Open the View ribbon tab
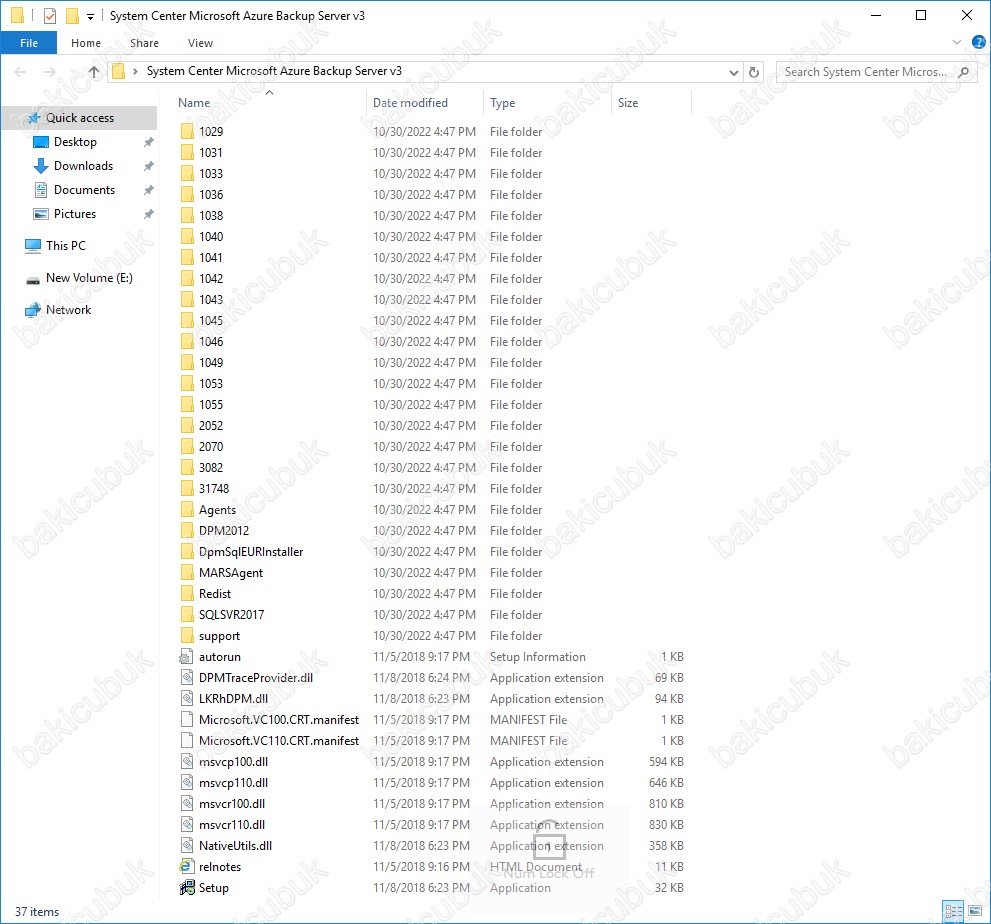Screen dimensions: 991x924 click(x=200, y=43)
